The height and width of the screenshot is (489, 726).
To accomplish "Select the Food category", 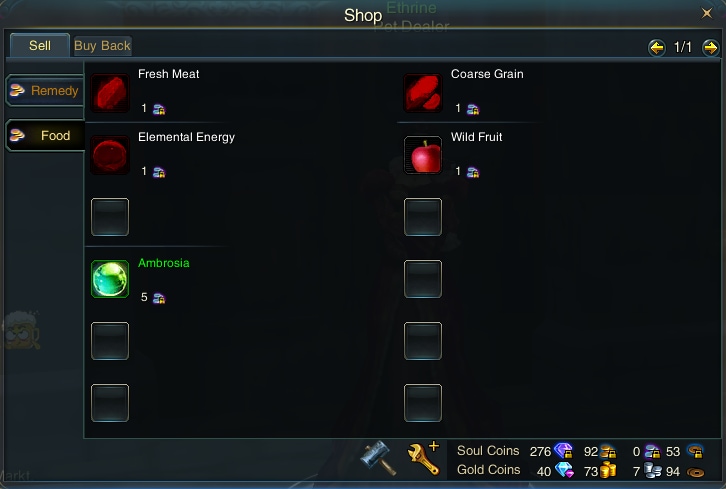I will [x=45, y=135].
